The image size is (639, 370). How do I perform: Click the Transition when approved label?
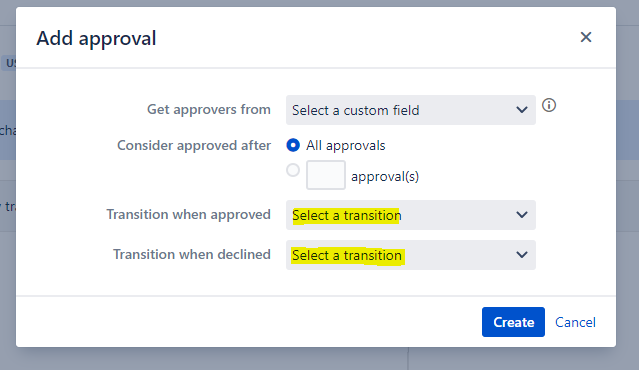coord(189,214)
